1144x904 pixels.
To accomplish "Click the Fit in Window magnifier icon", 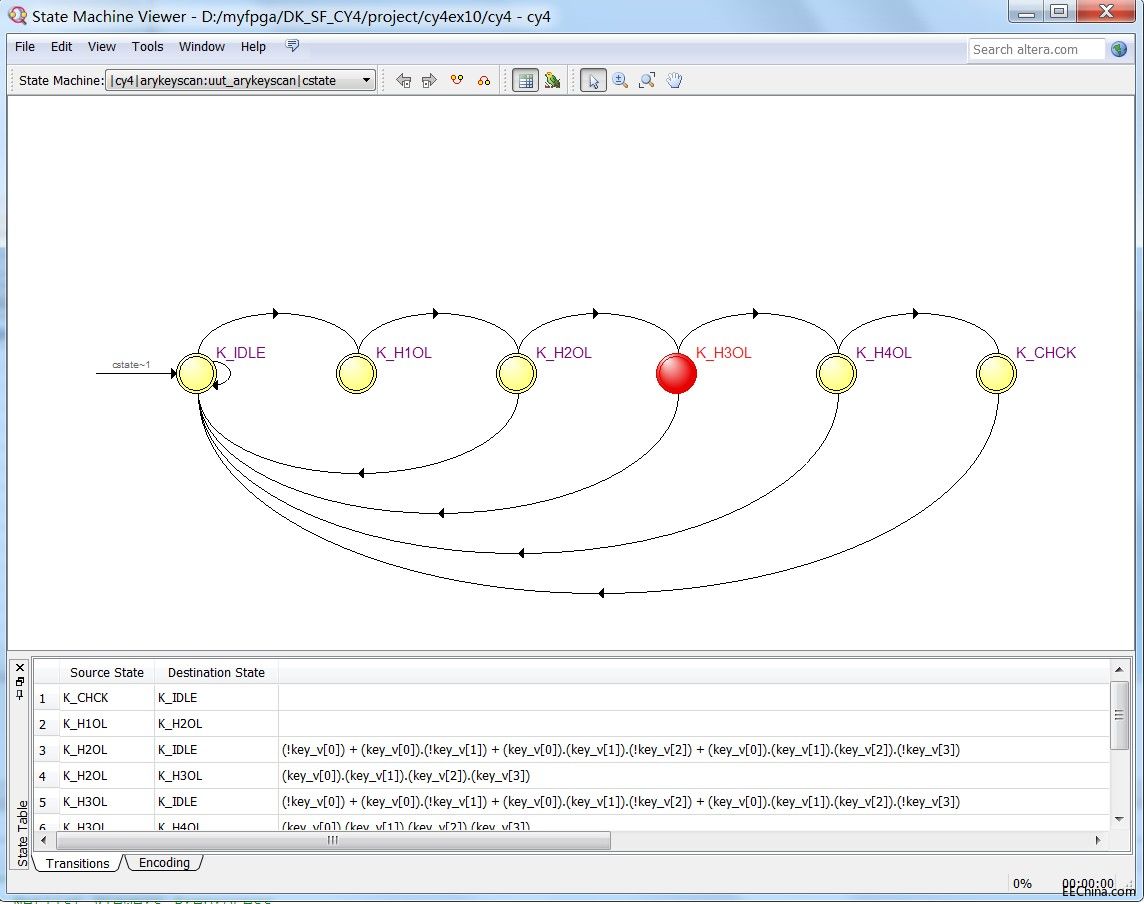I will [647, 80].
